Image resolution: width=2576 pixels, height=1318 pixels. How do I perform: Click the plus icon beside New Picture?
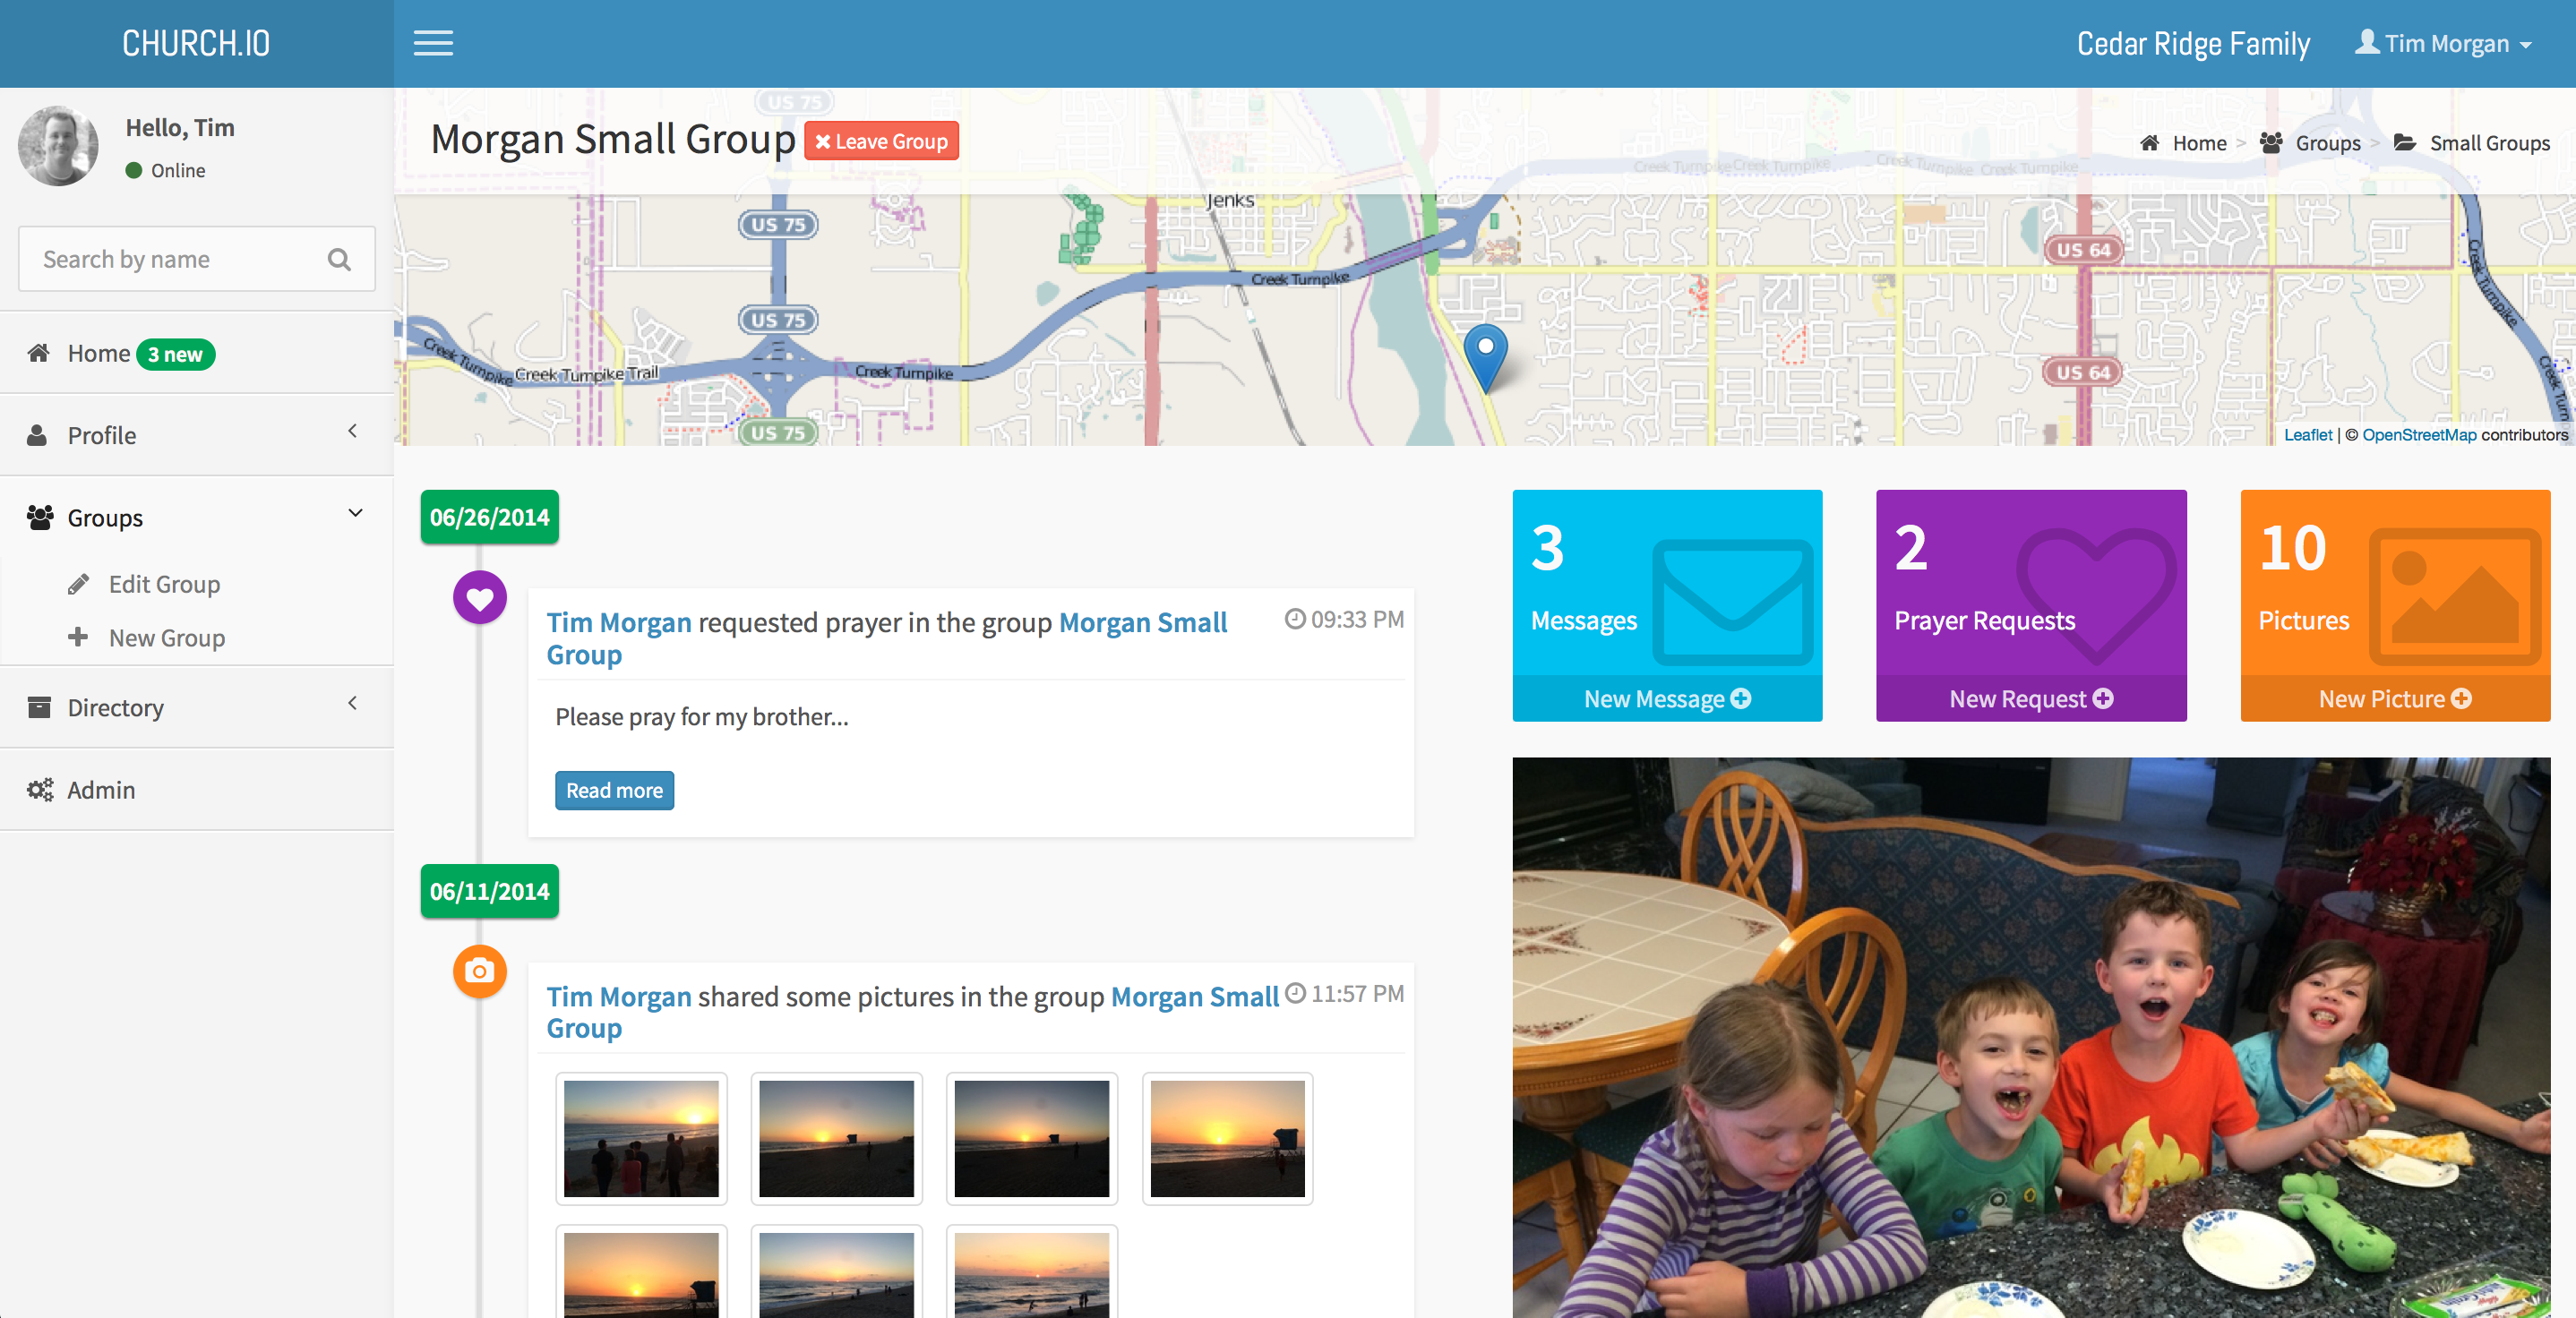point(2461,699)
